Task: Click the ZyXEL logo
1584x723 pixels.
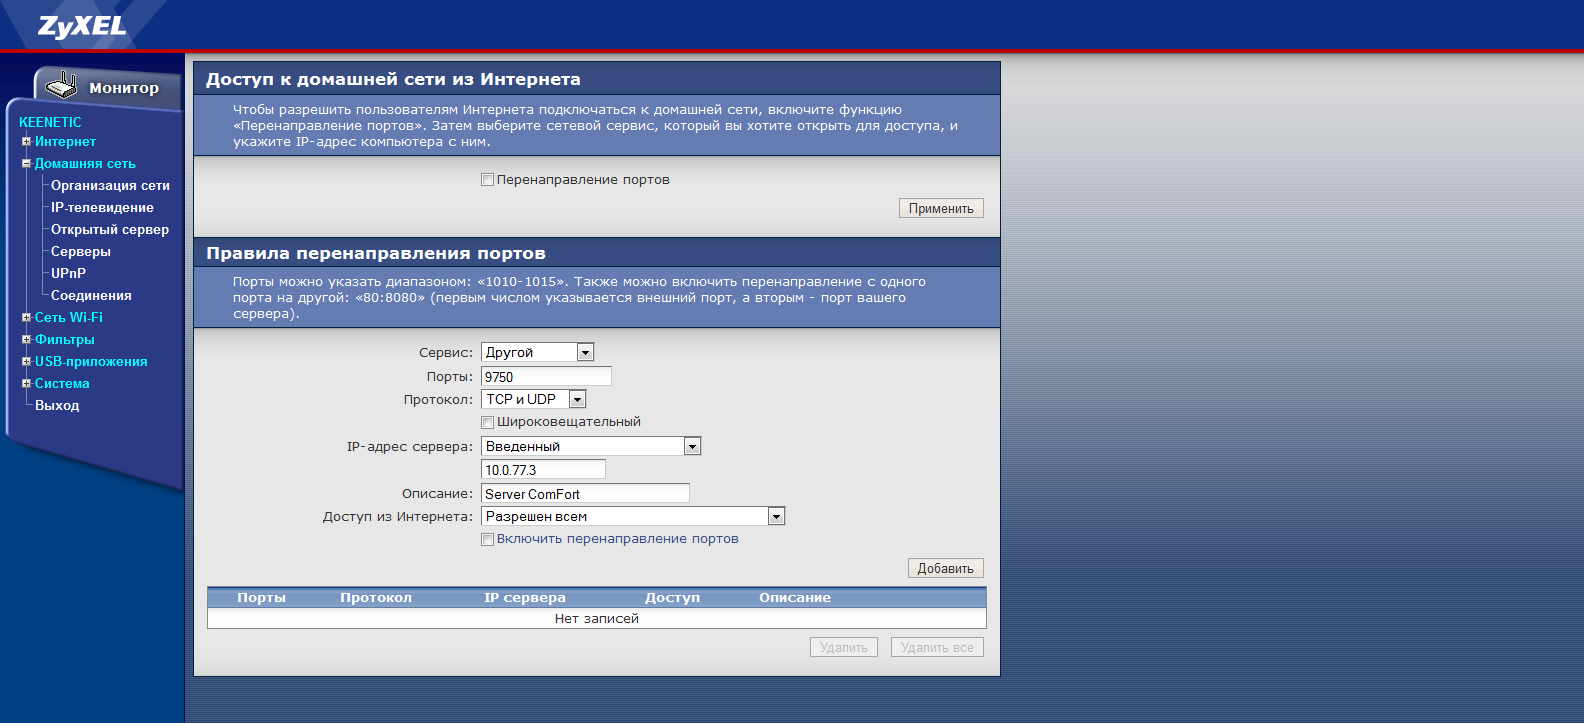Action: (x=82, y=26)
